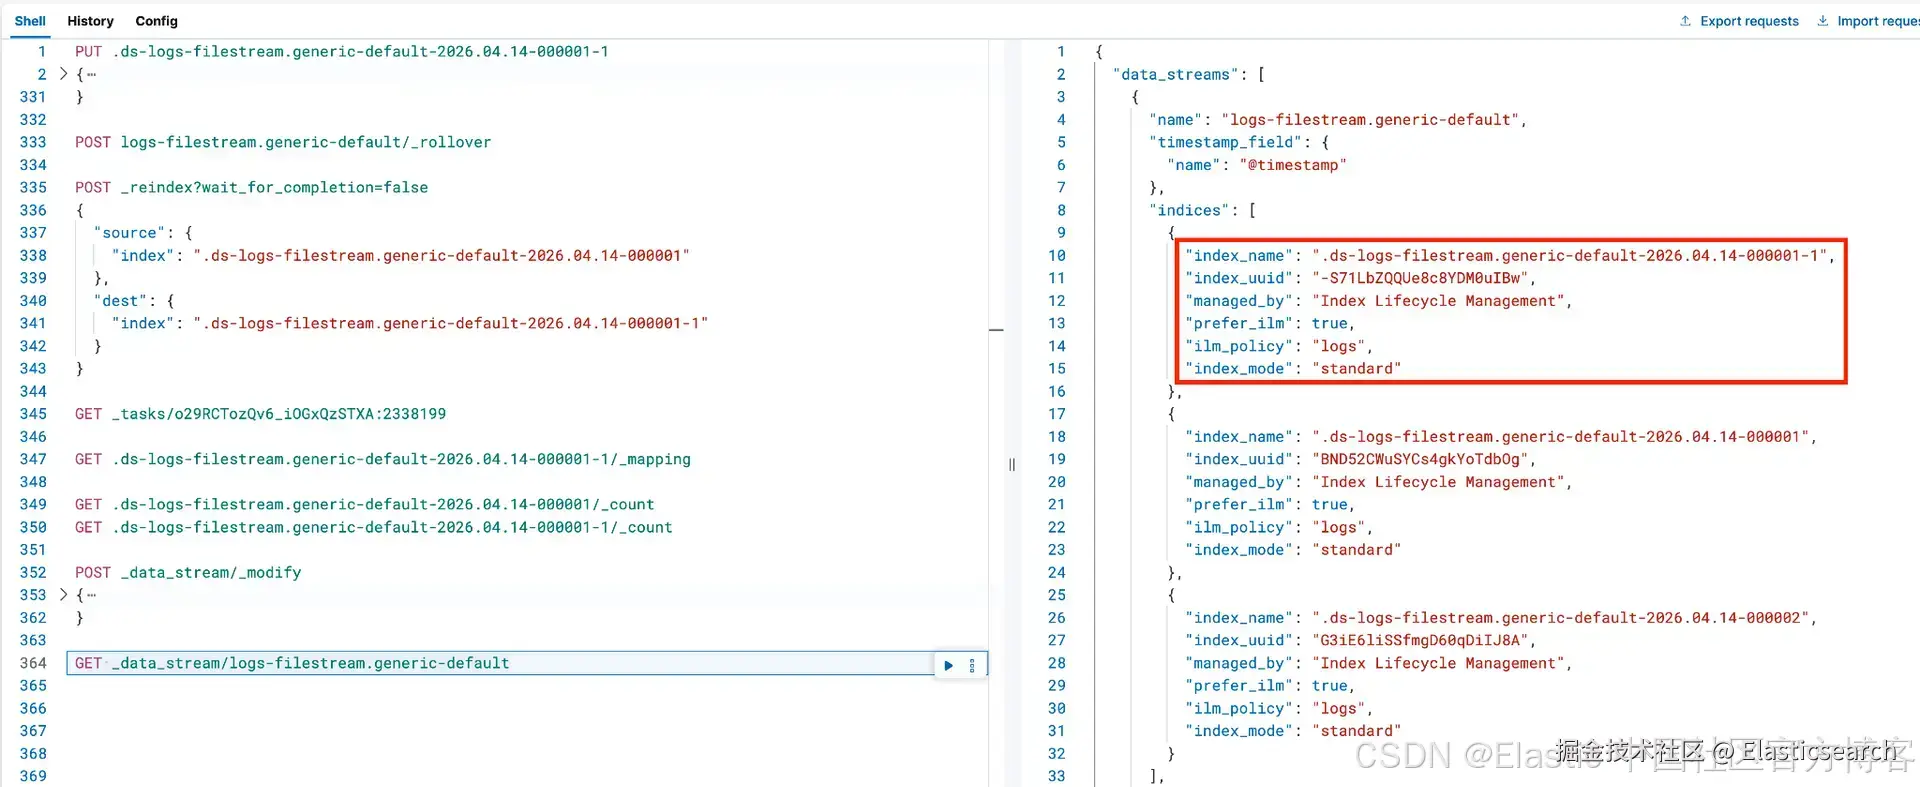Select the POST logs-filestream.generic-default/_rollover request
1920x787 pixels.
[283, 142]
